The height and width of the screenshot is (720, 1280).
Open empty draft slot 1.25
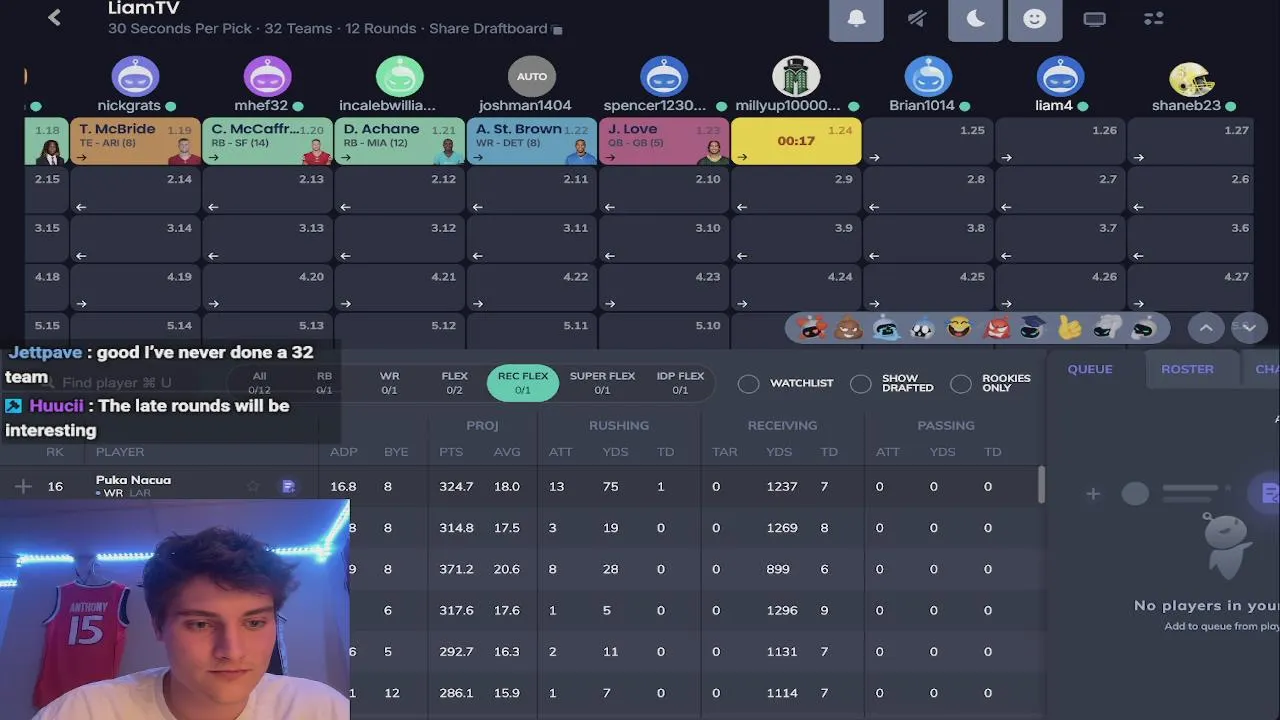[x=927, y=141]
